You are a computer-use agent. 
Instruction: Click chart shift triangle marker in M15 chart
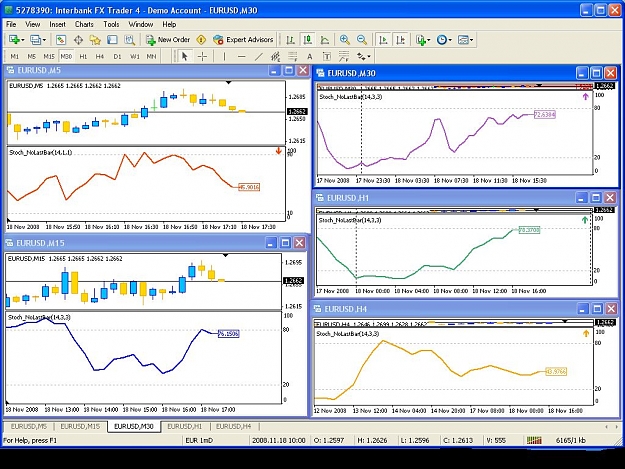pos(226,255)
